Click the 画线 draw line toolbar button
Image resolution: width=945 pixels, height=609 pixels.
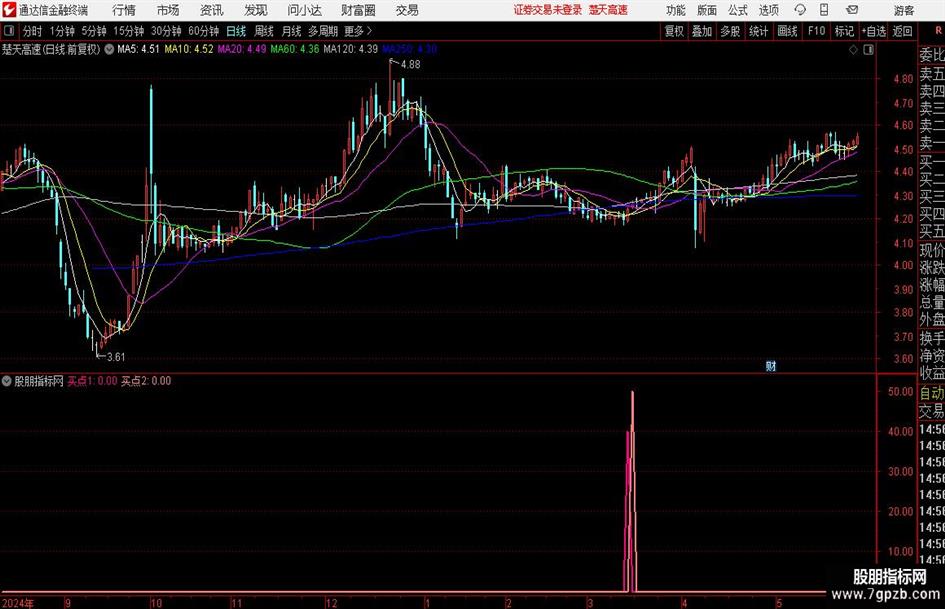(x=788, y=31)
